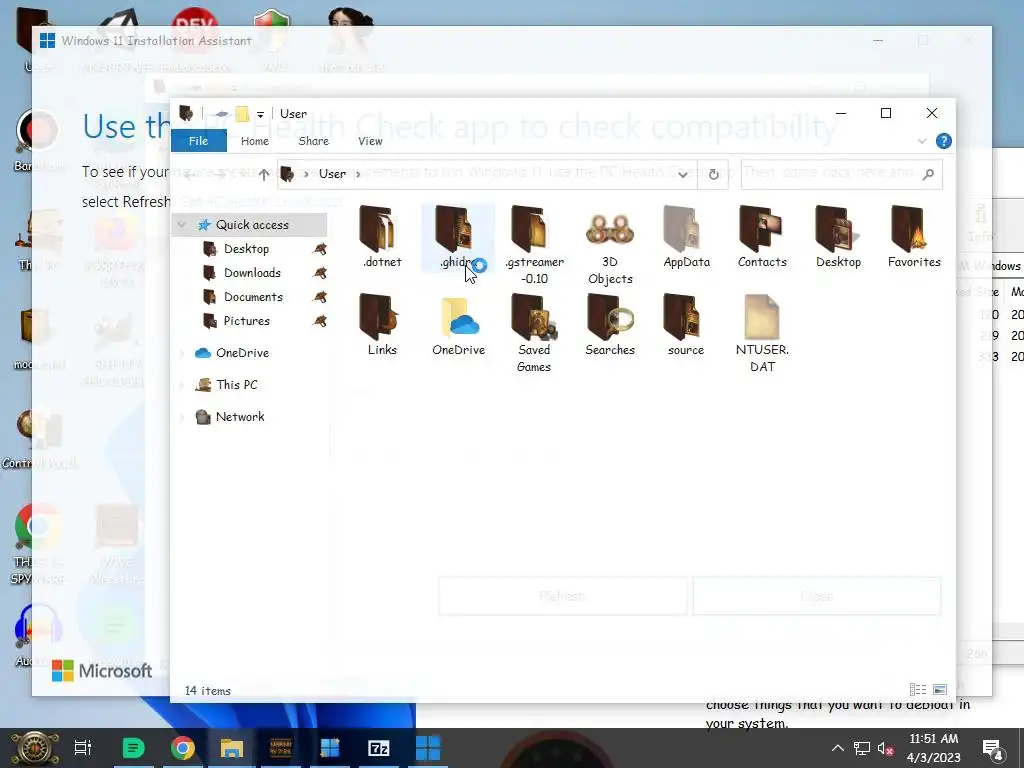The image size is (1024, 768).
Task: Switch to details view in status bar
Action: coord(918,690)
